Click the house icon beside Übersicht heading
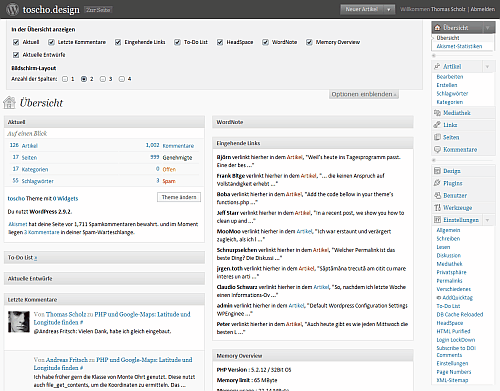The height and width of the screenshot is (391, 500). point(9,102)
